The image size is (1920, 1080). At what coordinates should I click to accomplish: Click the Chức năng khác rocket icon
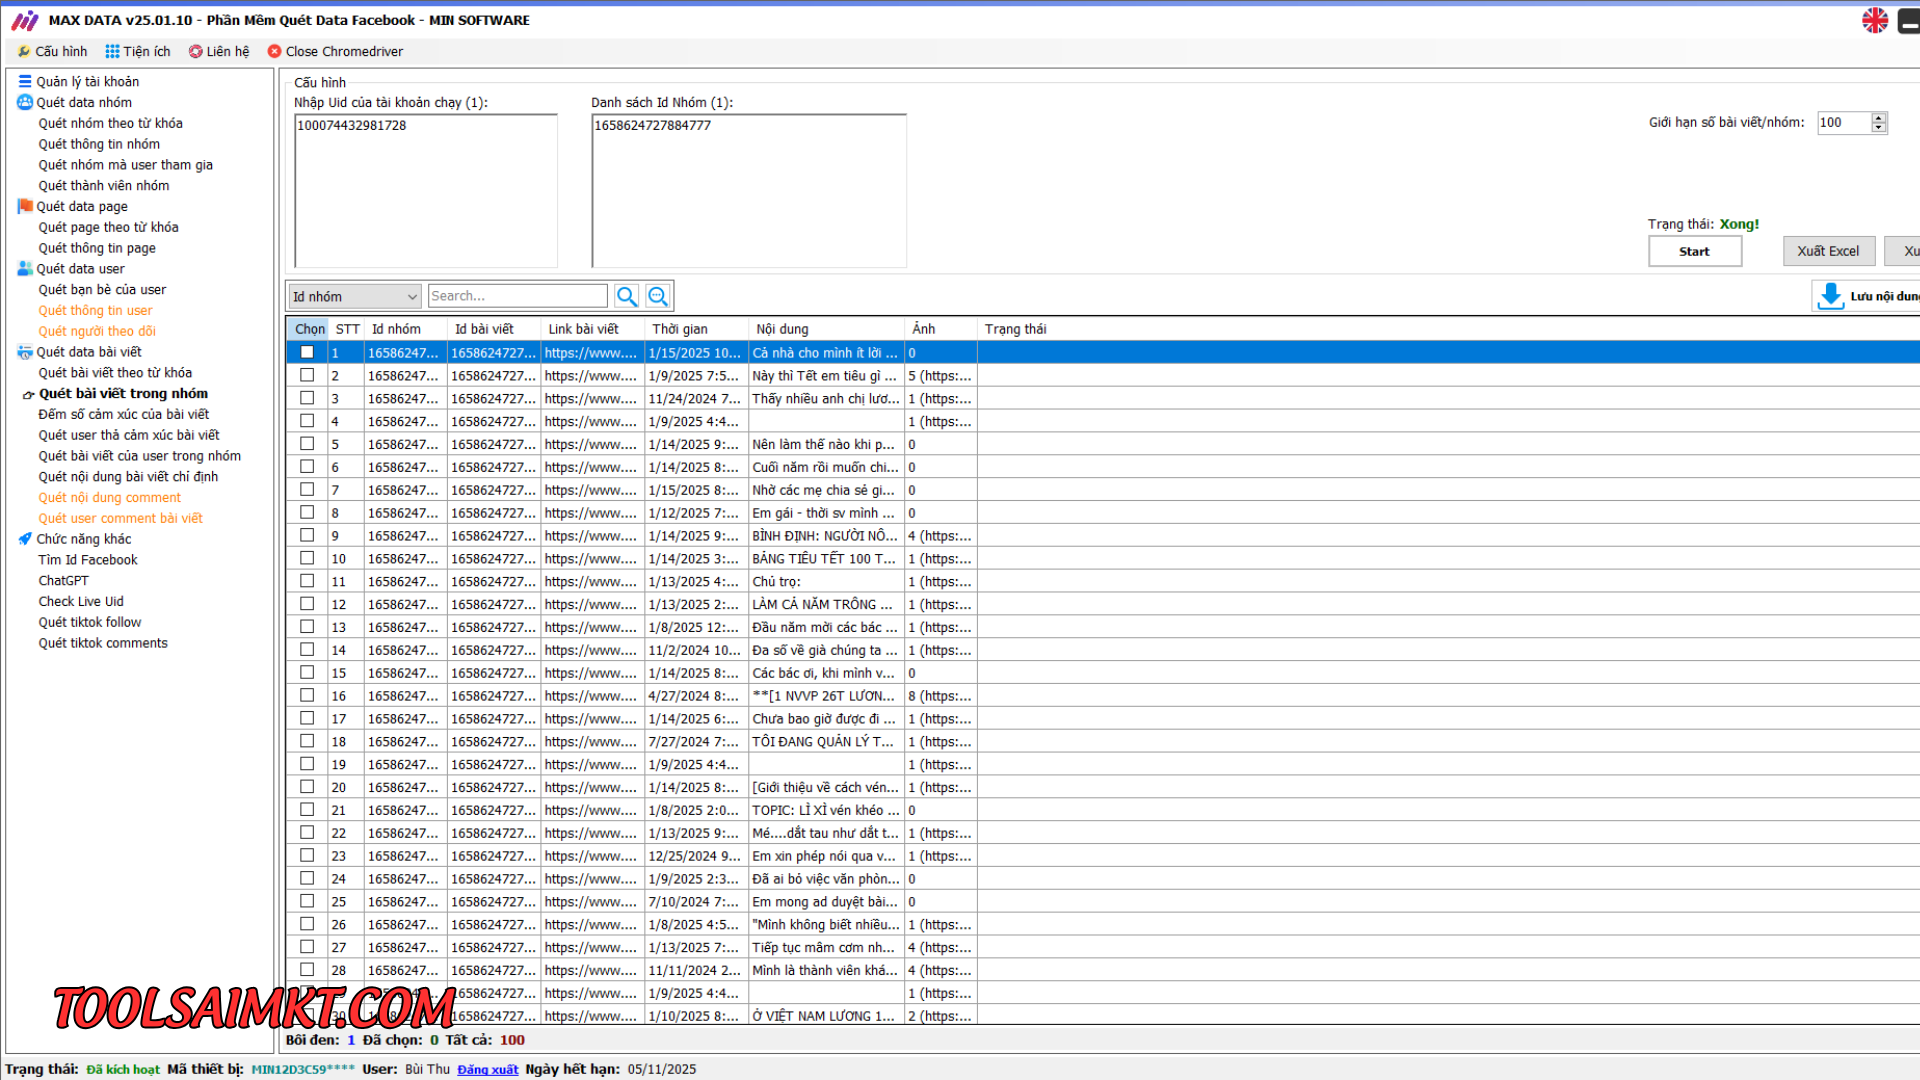click(25, 539)
